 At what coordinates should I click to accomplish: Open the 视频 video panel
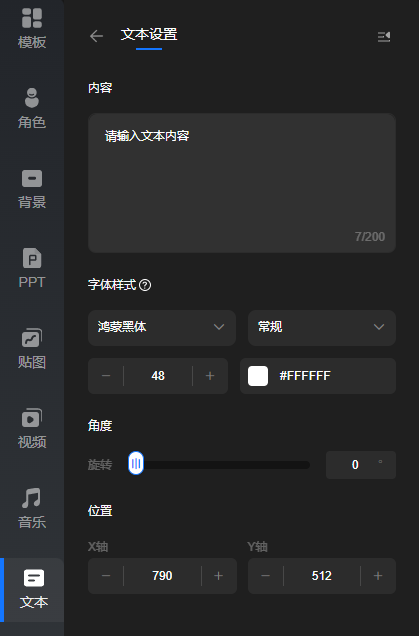pyautogui.click(x=32, y=429)
